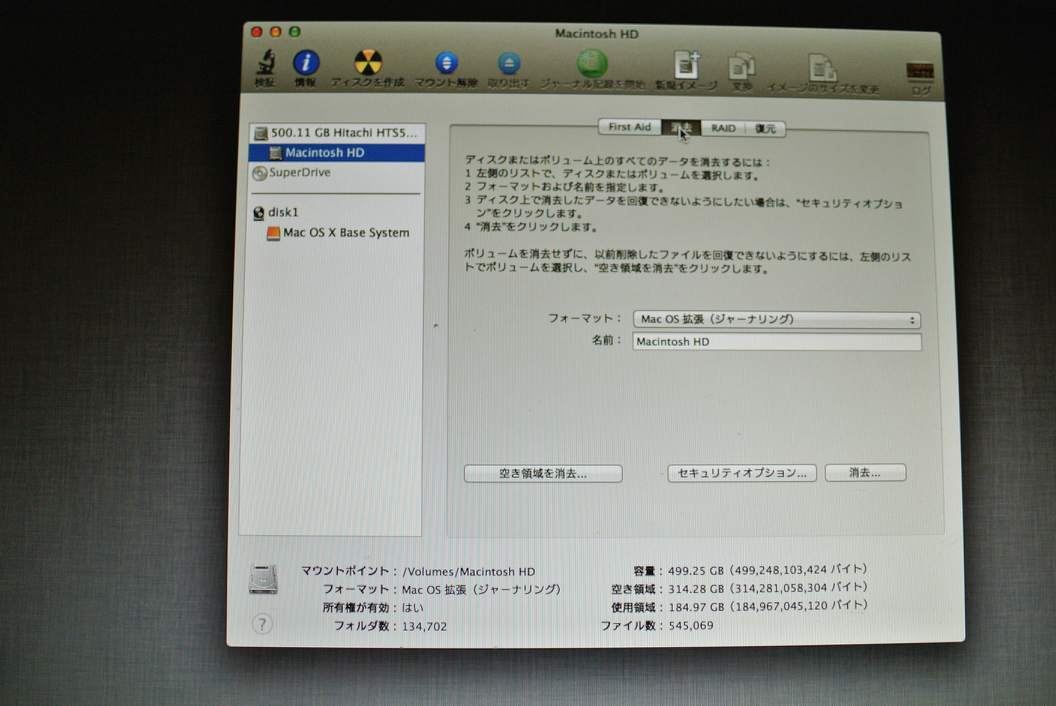The height and width of the screenshot is (706, 1056).
Task: Click the round help question mark button
Action: (x=262, y=624)
